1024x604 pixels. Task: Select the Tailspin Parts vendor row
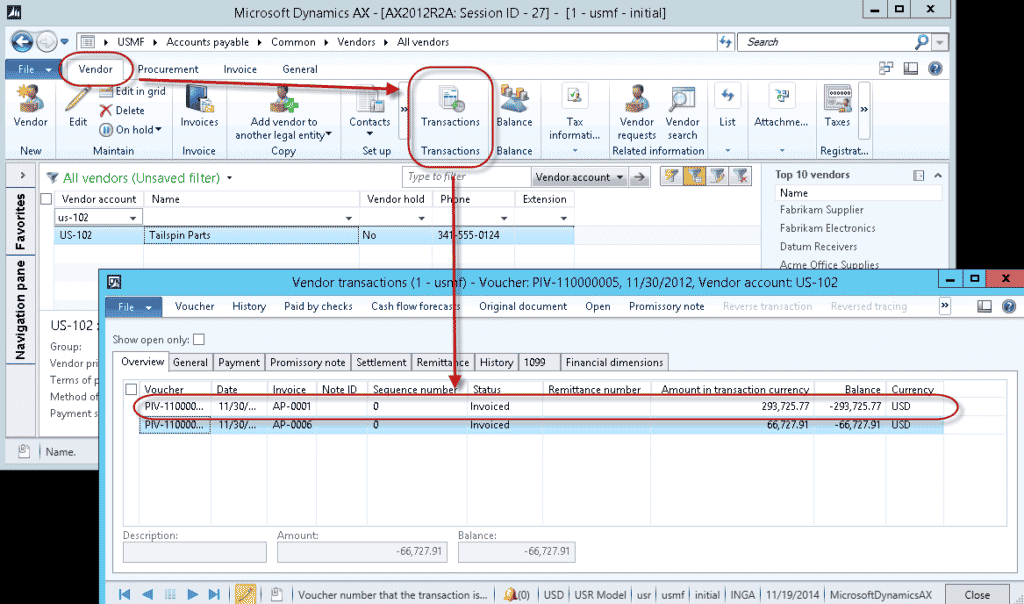tap(313, 235)
